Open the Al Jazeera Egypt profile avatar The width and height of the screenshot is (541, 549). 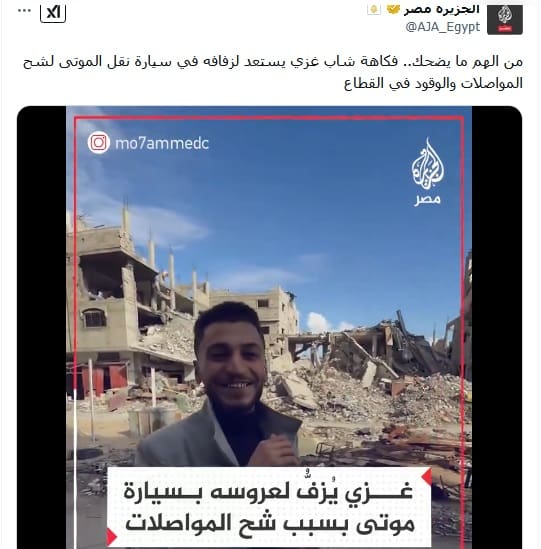point(505,20)
